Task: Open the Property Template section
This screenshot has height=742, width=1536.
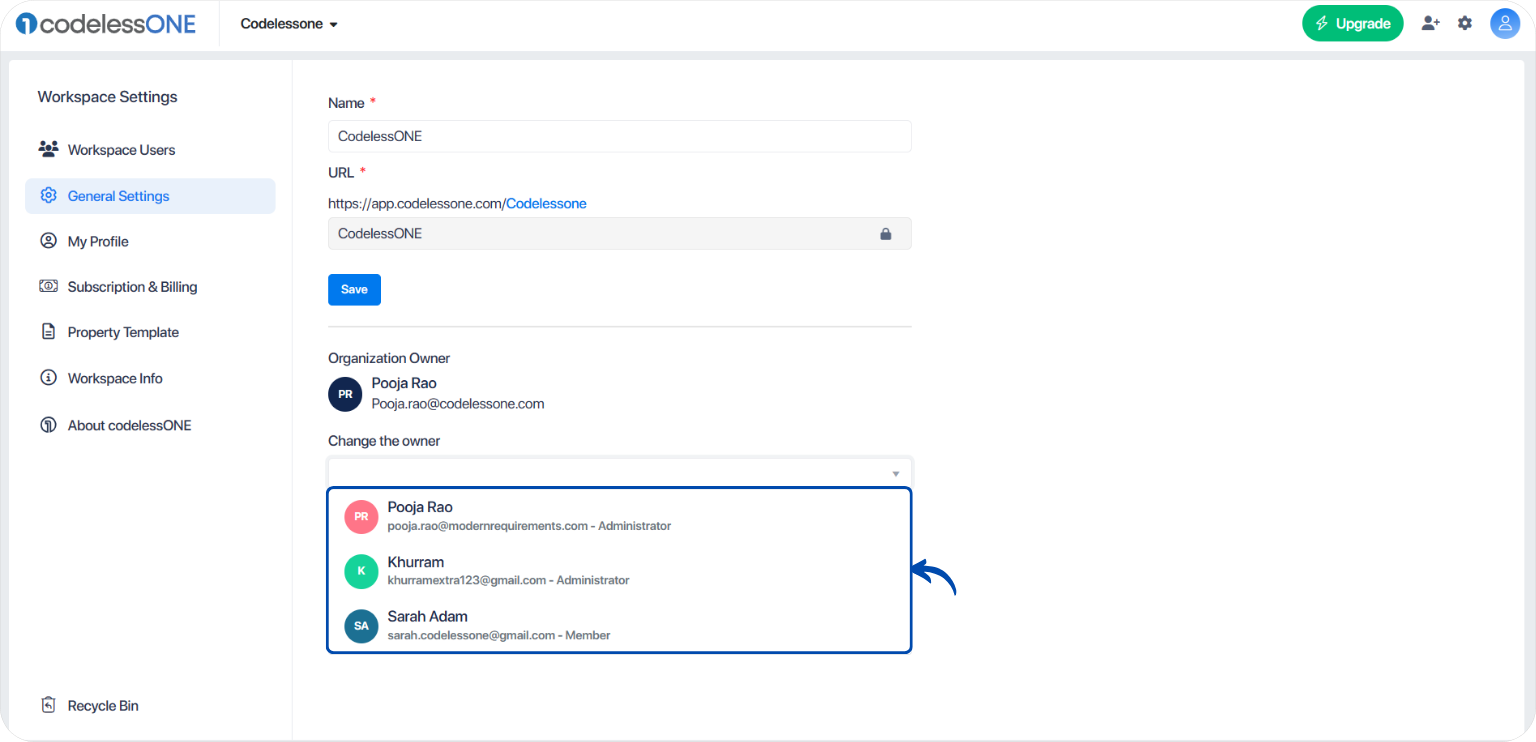Action: (150, 332)
